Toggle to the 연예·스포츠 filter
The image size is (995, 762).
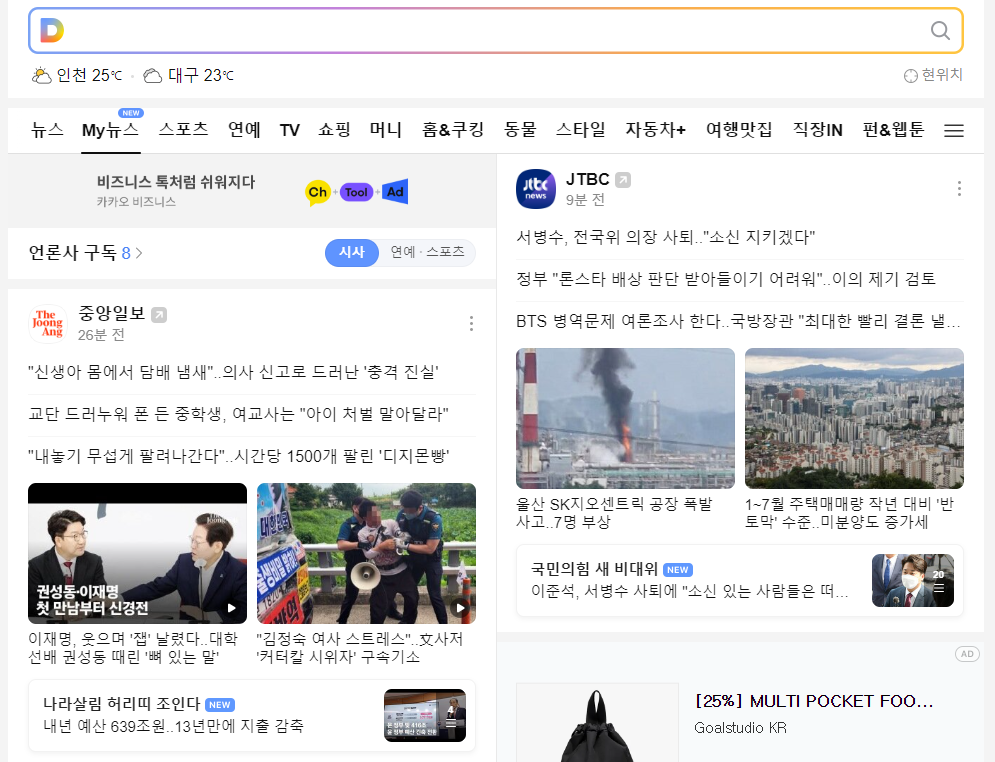point(427,253)
